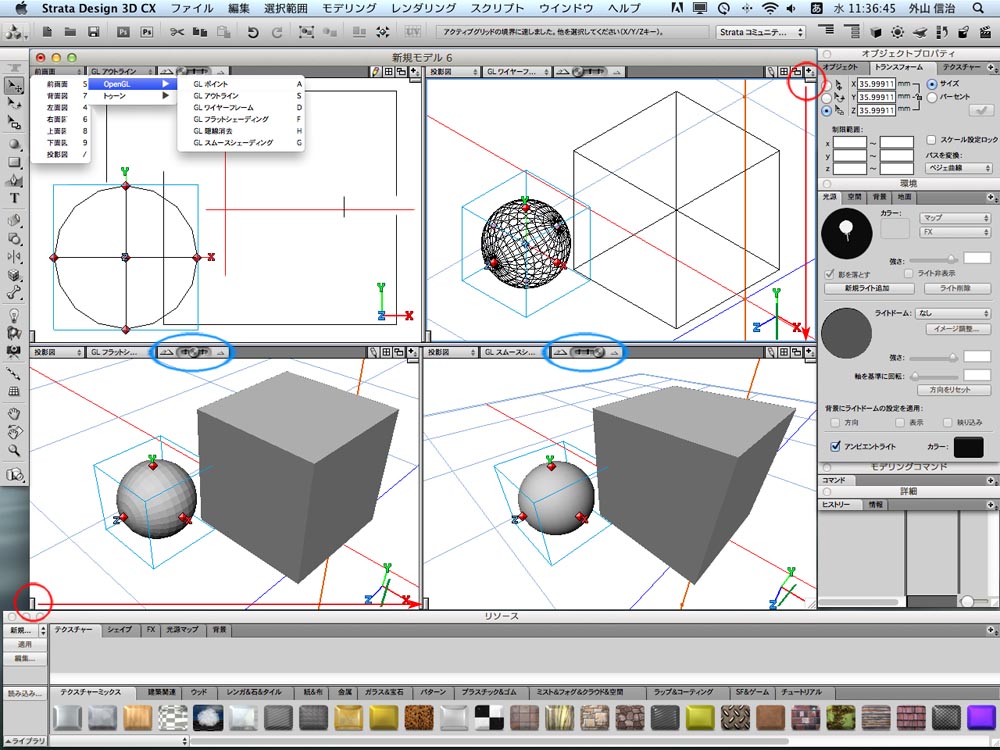1000x750 pixels.
Task: Toggle 映り込み checkbox
Action: (x=948, y=422)
